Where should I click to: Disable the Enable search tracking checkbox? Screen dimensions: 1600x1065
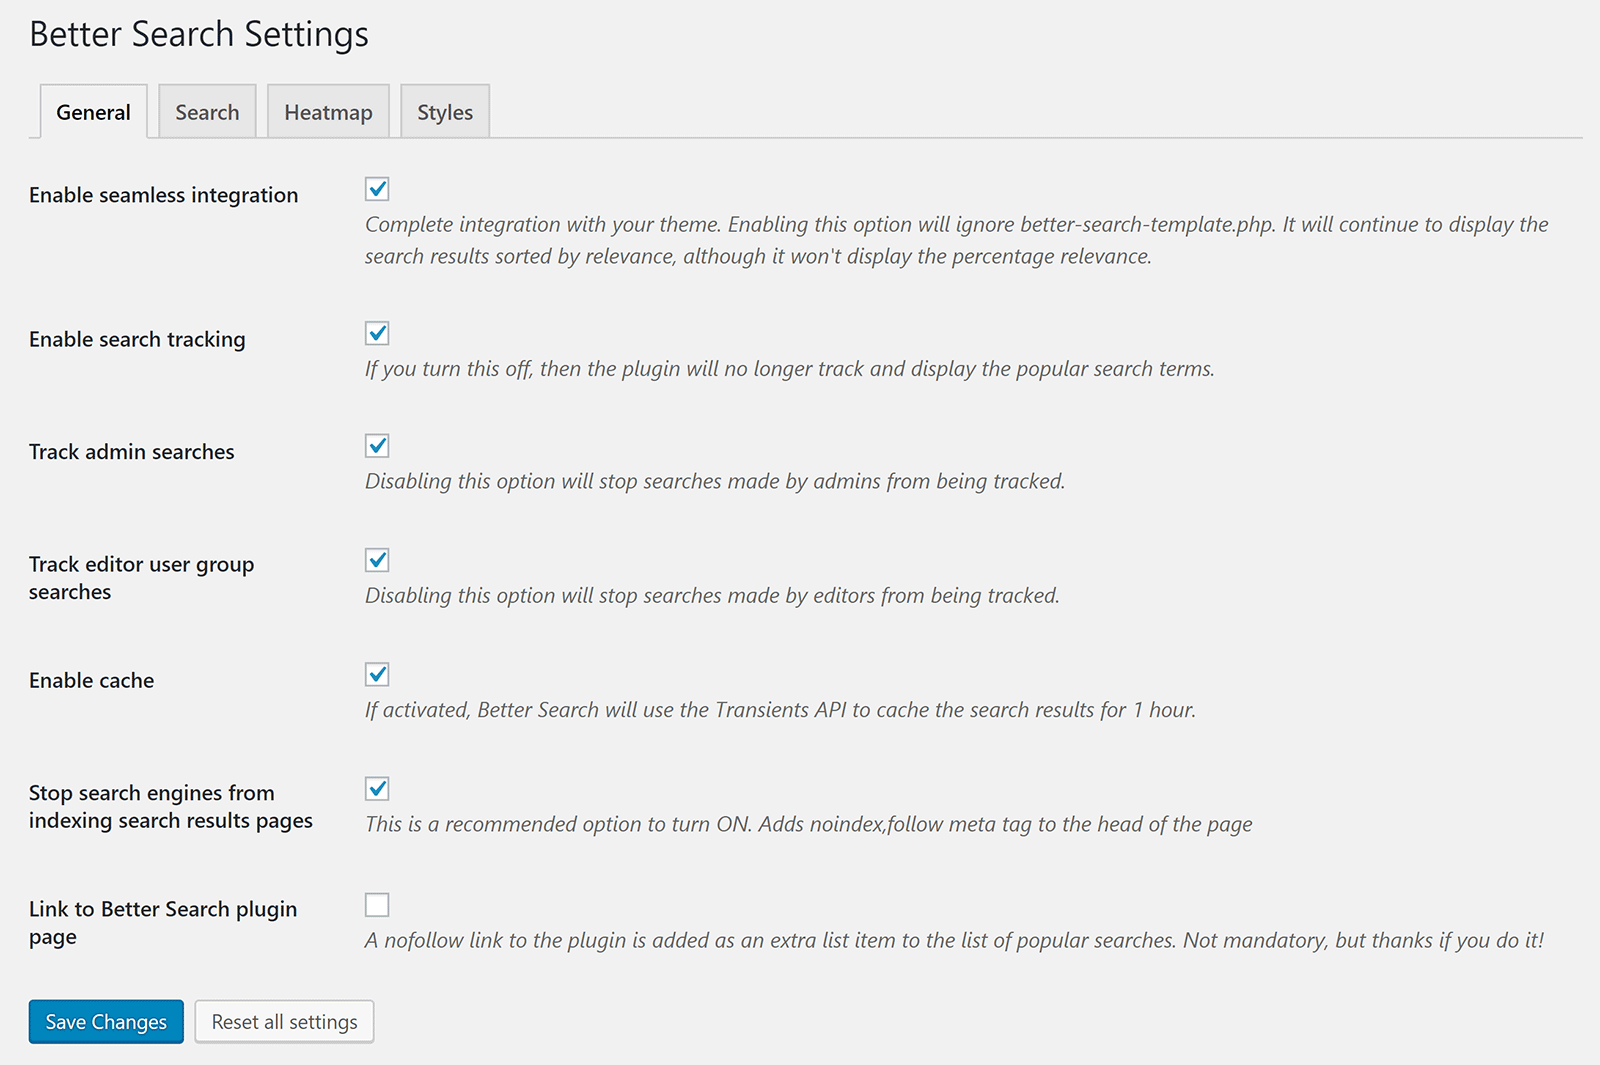[x=377, y=333]
